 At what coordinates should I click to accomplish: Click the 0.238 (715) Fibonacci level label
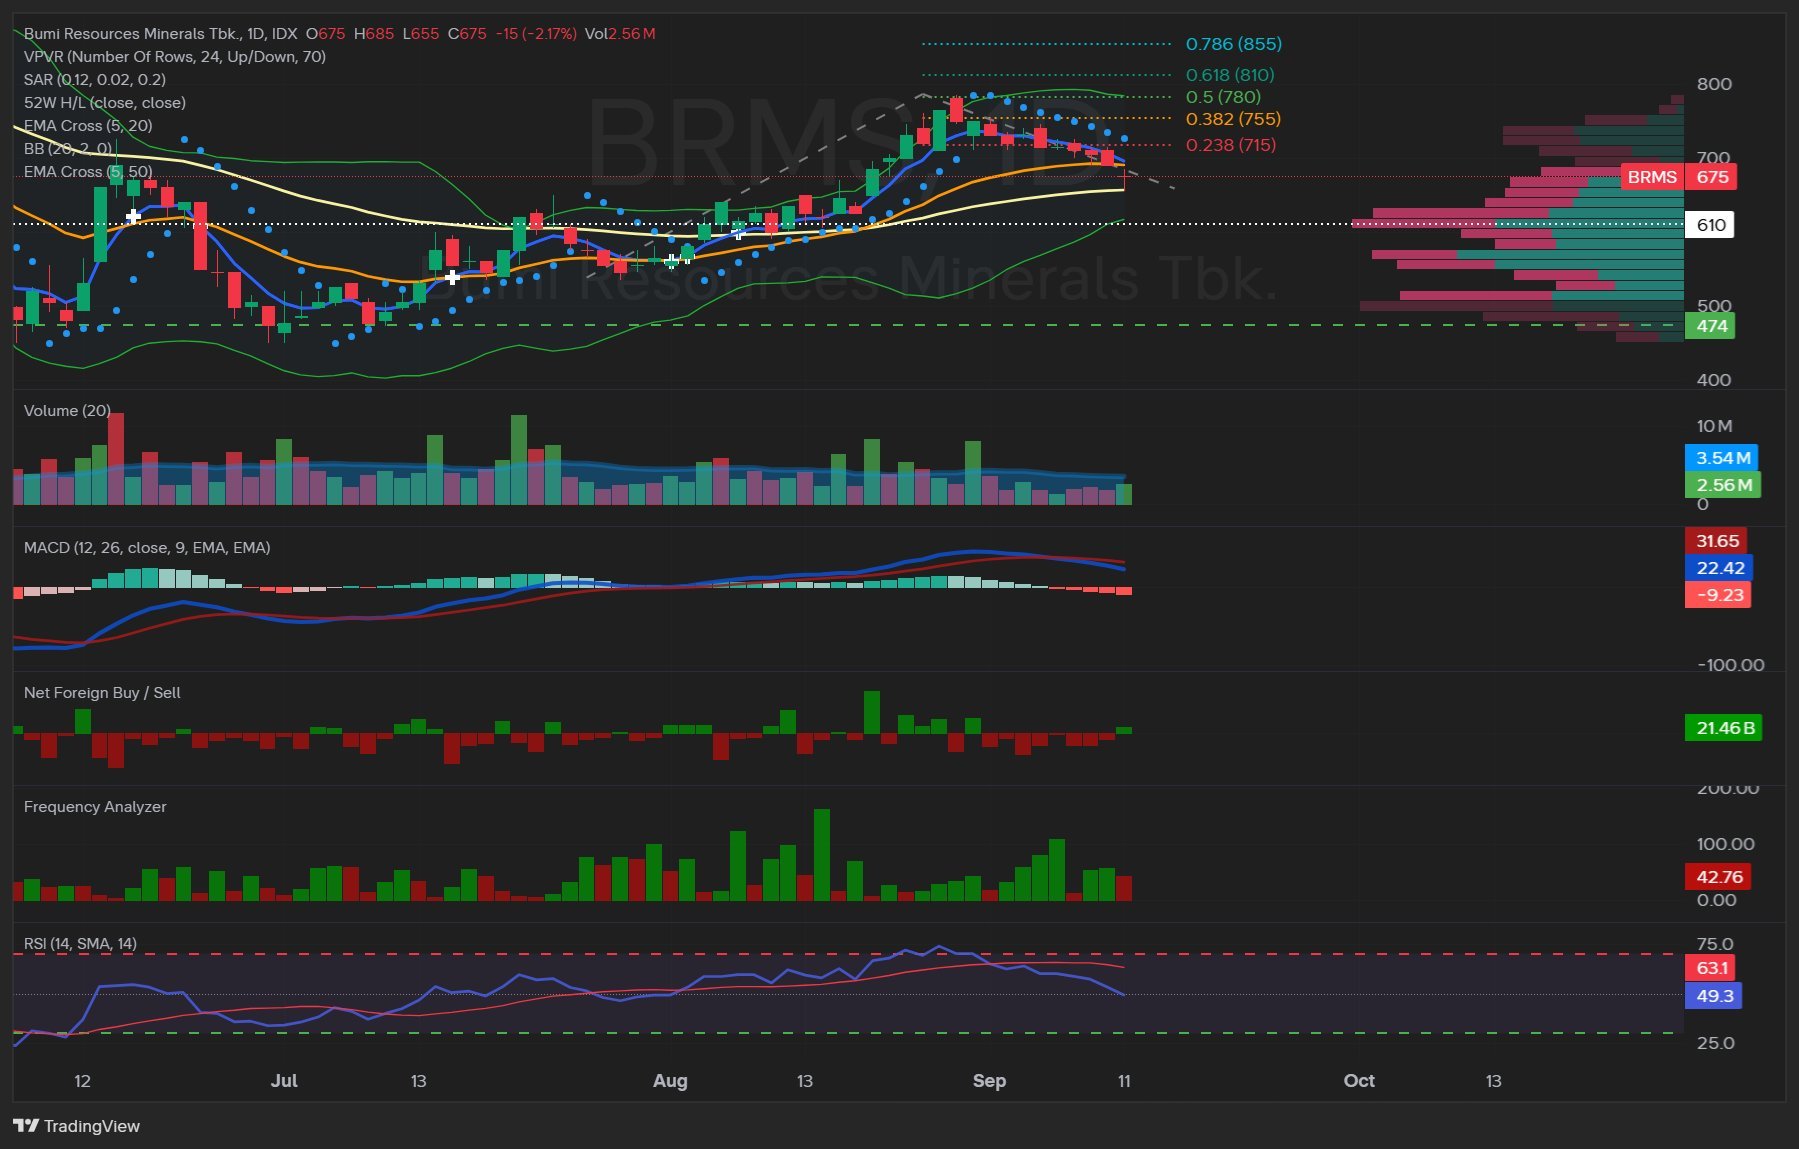pyautogui.click(x=1231, y=145)
